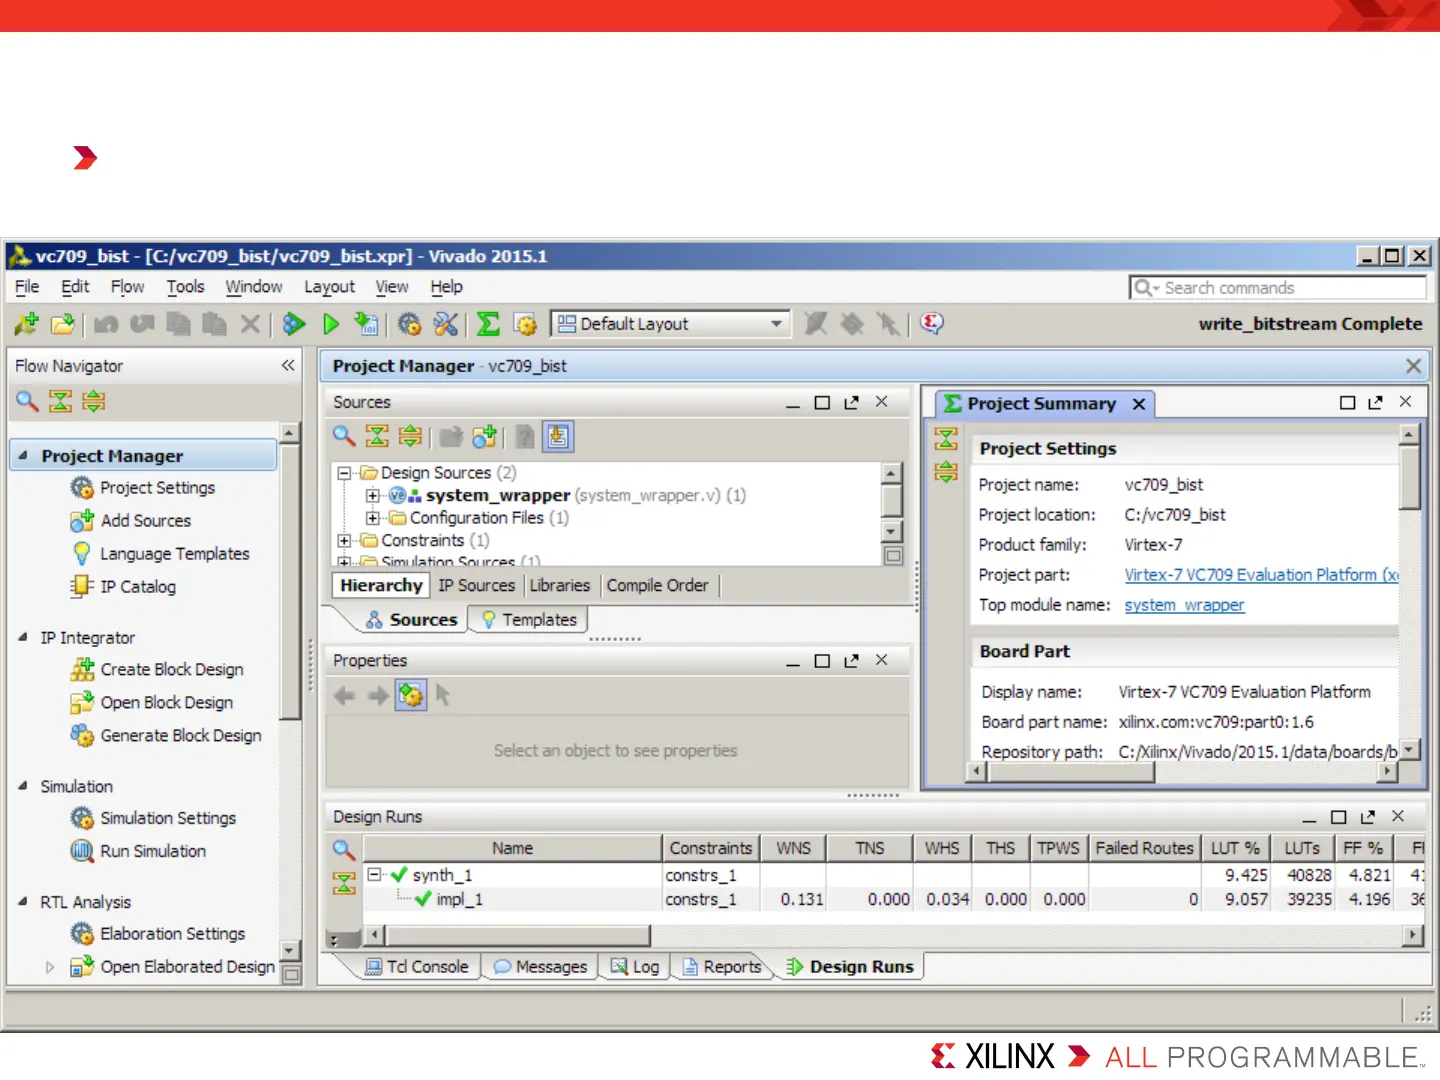
Task: Open the Layout menu
Action: [x=329, y=287]
